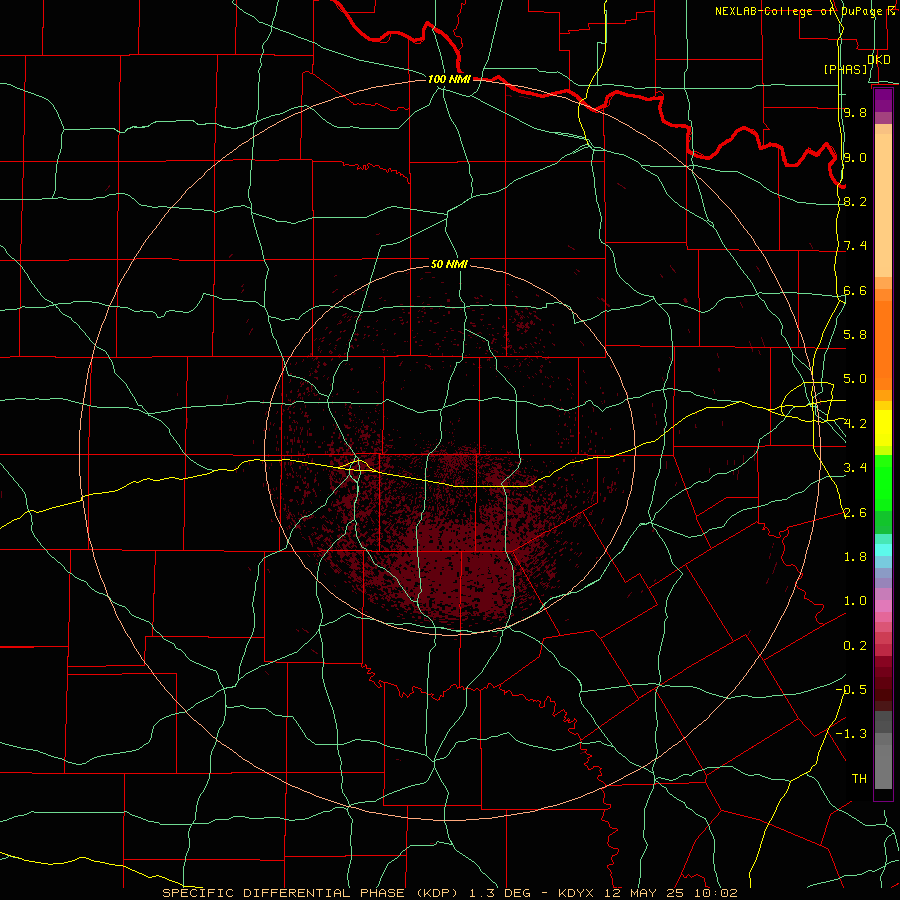Pick the yellow band of the color scale

(883, 428)
